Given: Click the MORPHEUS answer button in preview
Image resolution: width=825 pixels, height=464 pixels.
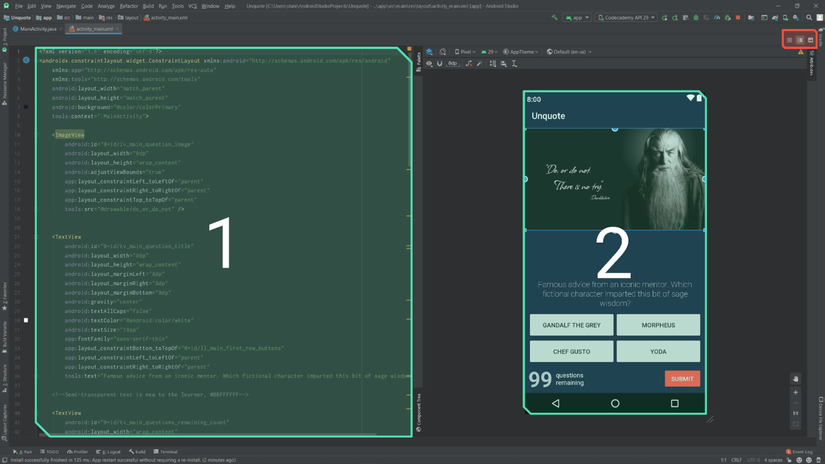Looking at the screenshot, I should pyautogui.click(x=658, y=325).
